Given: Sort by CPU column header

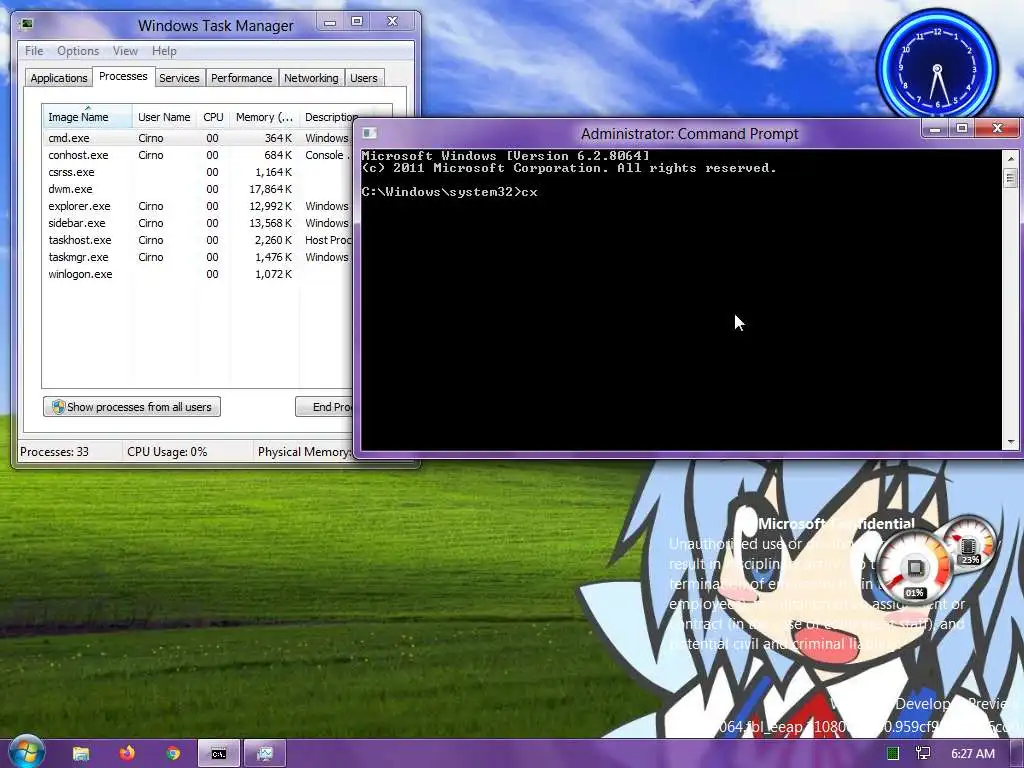Looking at the screenshot, I should click(x=214, y=117).
